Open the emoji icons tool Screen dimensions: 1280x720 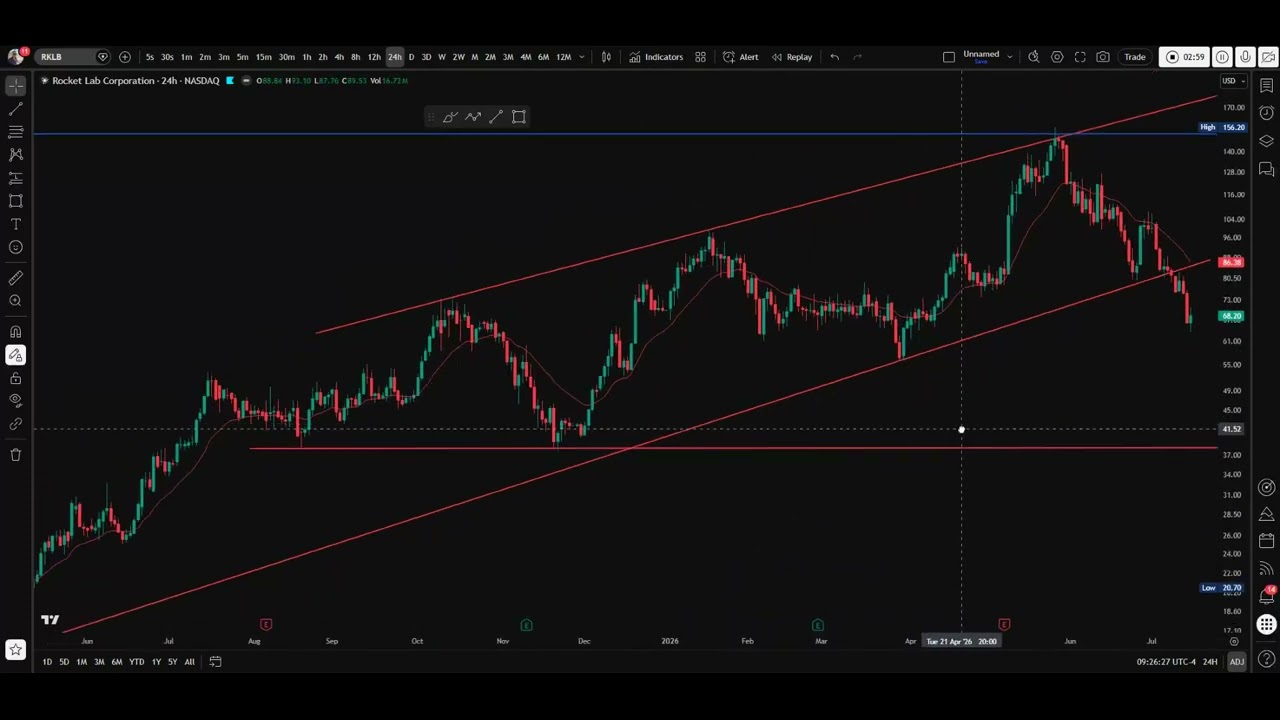pyautogui.click(x=16, y=247)
